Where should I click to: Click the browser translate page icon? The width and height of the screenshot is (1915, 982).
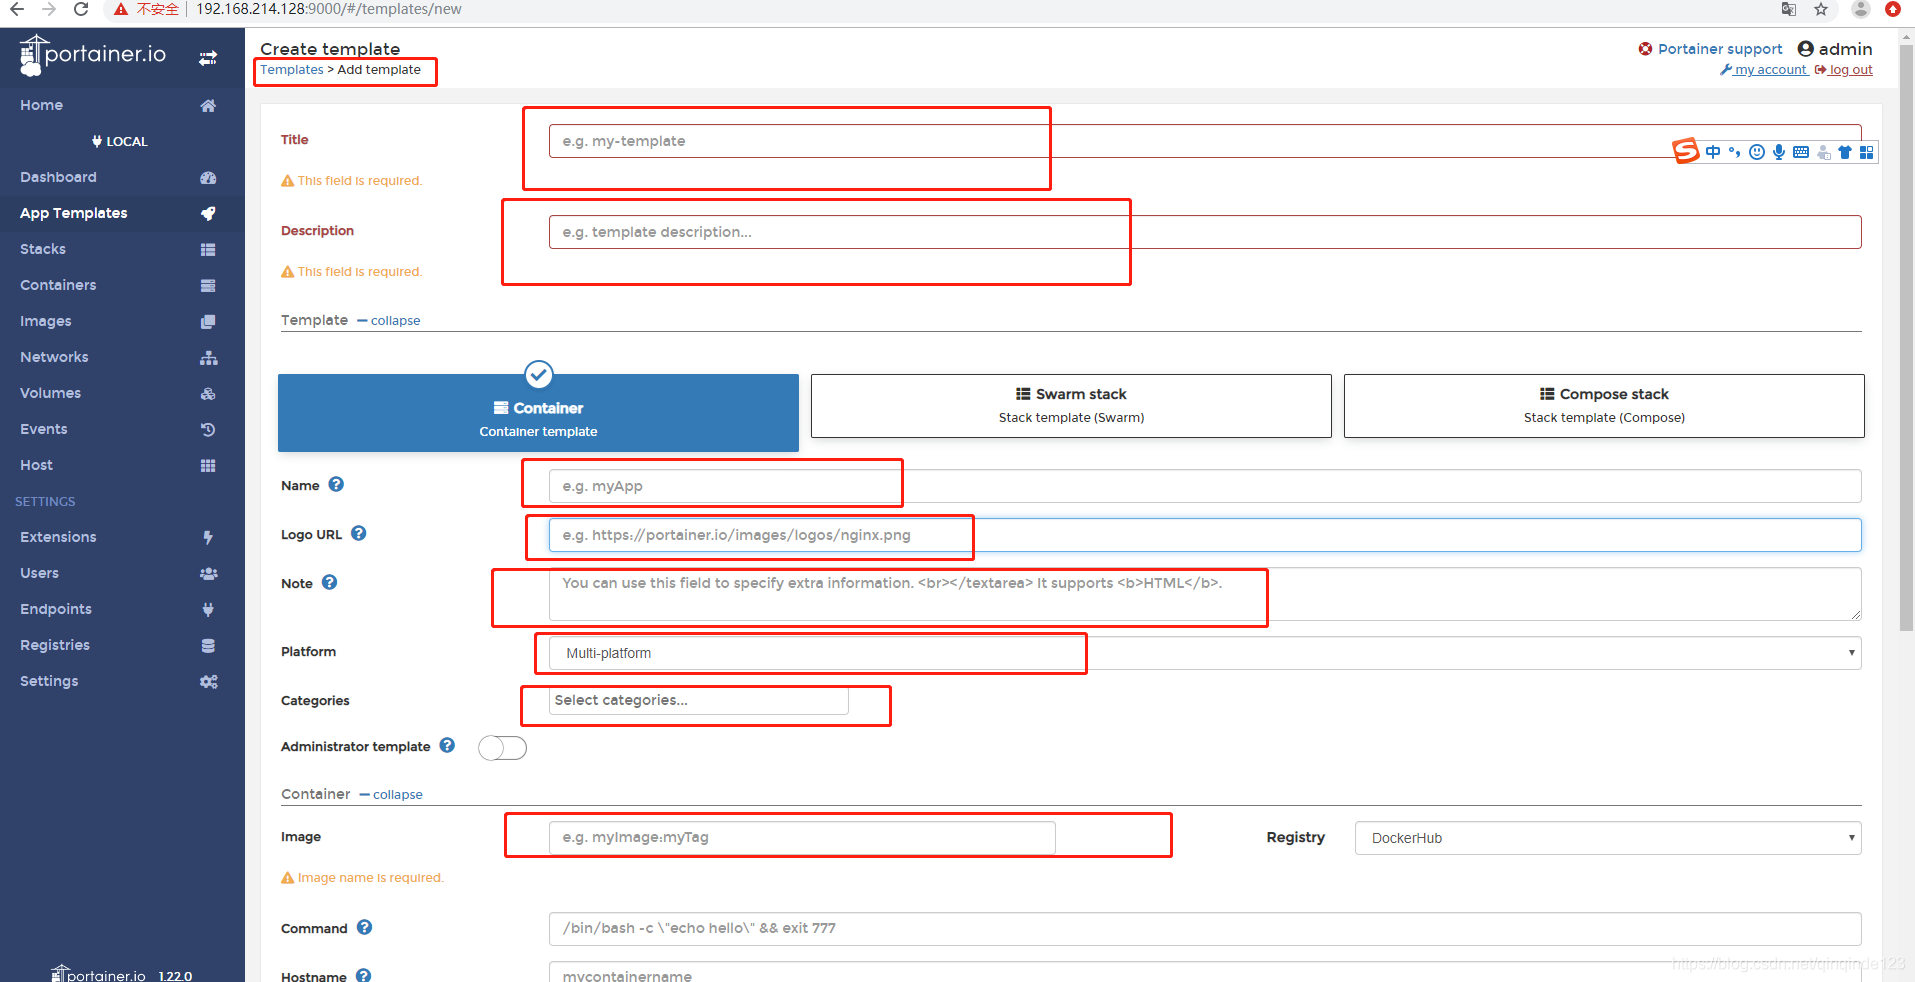(x=1789, y=9)
